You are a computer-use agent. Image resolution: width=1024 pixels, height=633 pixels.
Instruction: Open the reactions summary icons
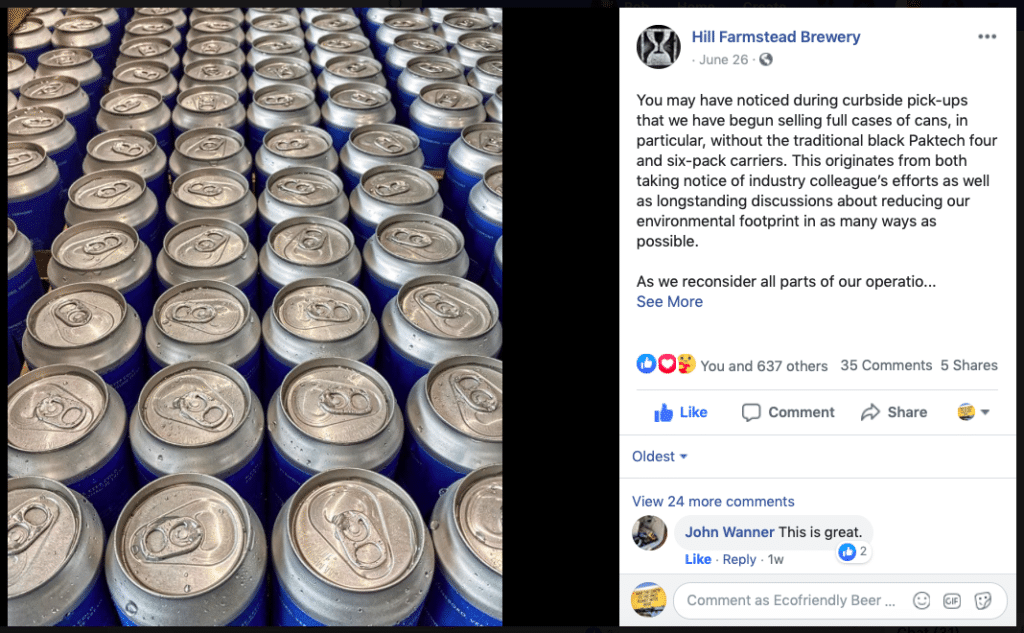pos(666,364)
